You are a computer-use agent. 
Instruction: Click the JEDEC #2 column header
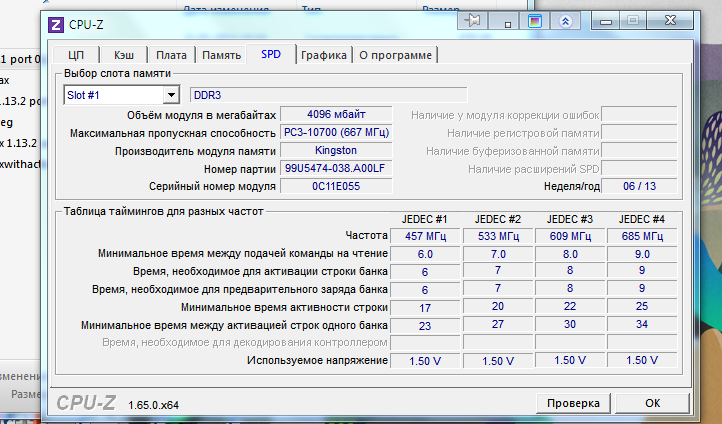pos(498,219)
